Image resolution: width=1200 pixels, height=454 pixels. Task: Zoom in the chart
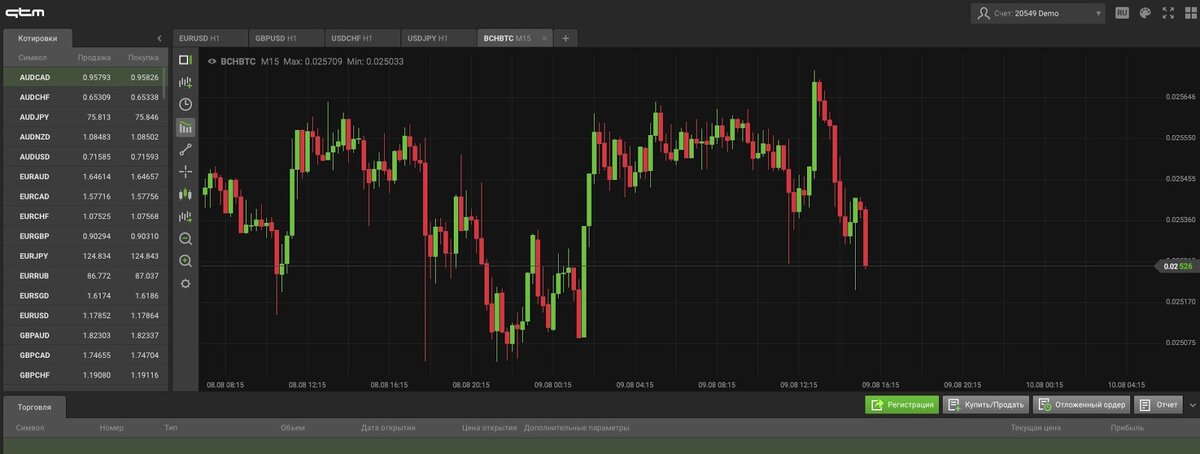click(x=185, y=261)
